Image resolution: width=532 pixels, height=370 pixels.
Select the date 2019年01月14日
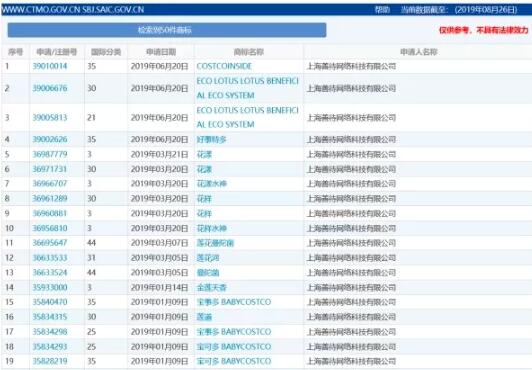point(159,287)
